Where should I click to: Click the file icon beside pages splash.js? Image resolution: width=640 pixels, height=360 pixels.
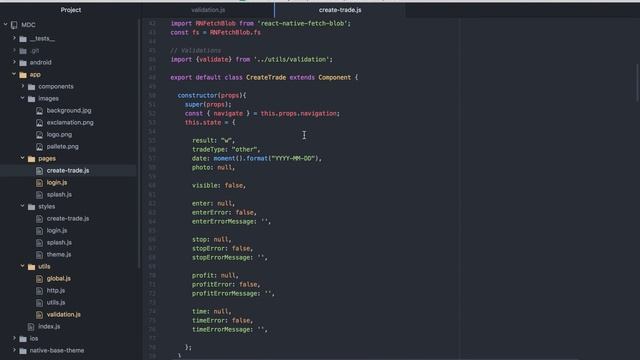(x=39, y=195)
